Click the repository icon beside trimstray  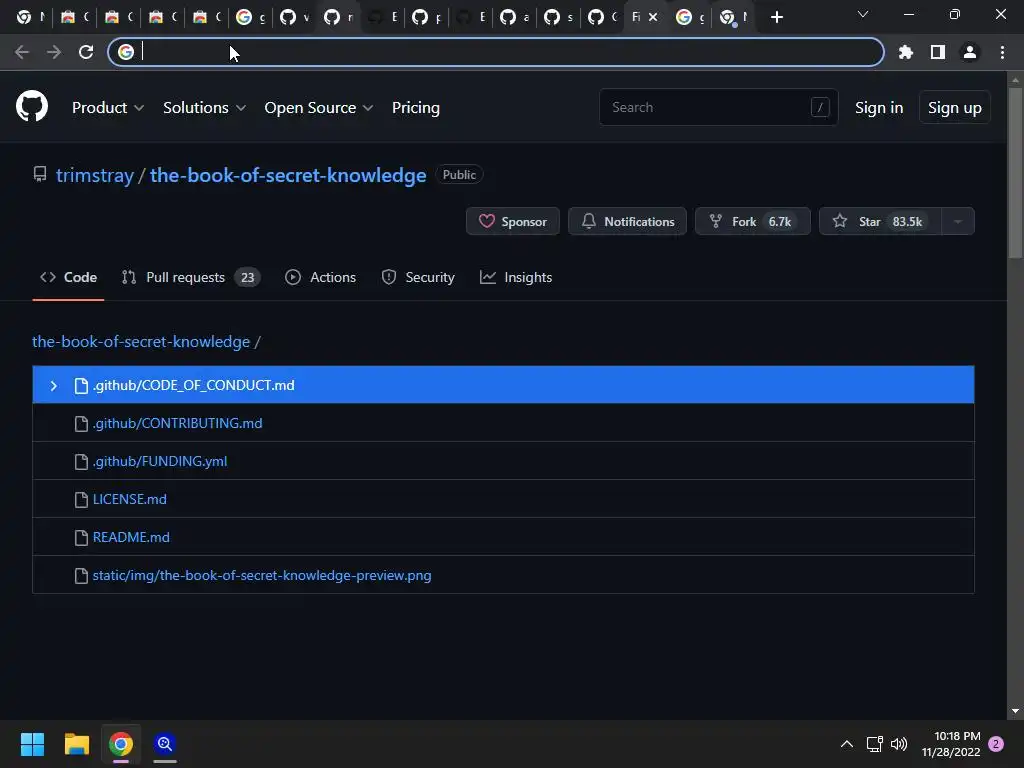(40, 174)
